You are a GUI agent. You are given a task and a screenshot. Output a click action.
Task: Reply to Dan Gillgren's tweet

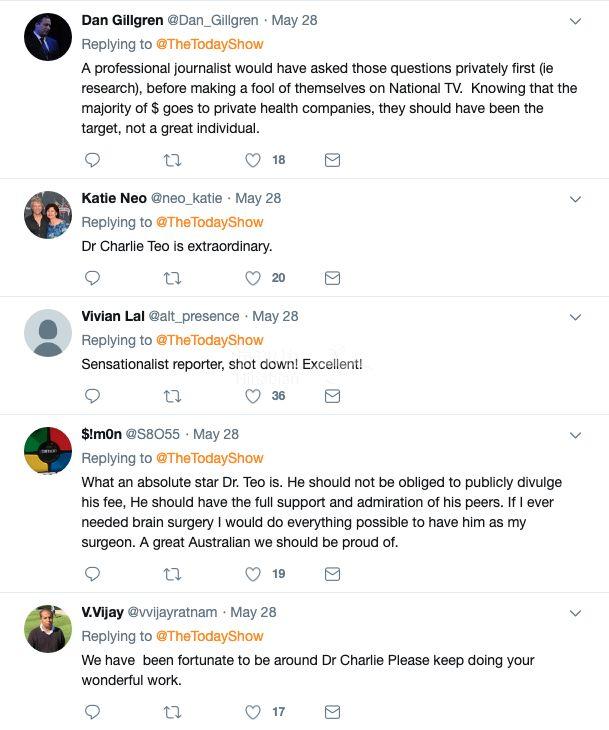pos(92,160)
